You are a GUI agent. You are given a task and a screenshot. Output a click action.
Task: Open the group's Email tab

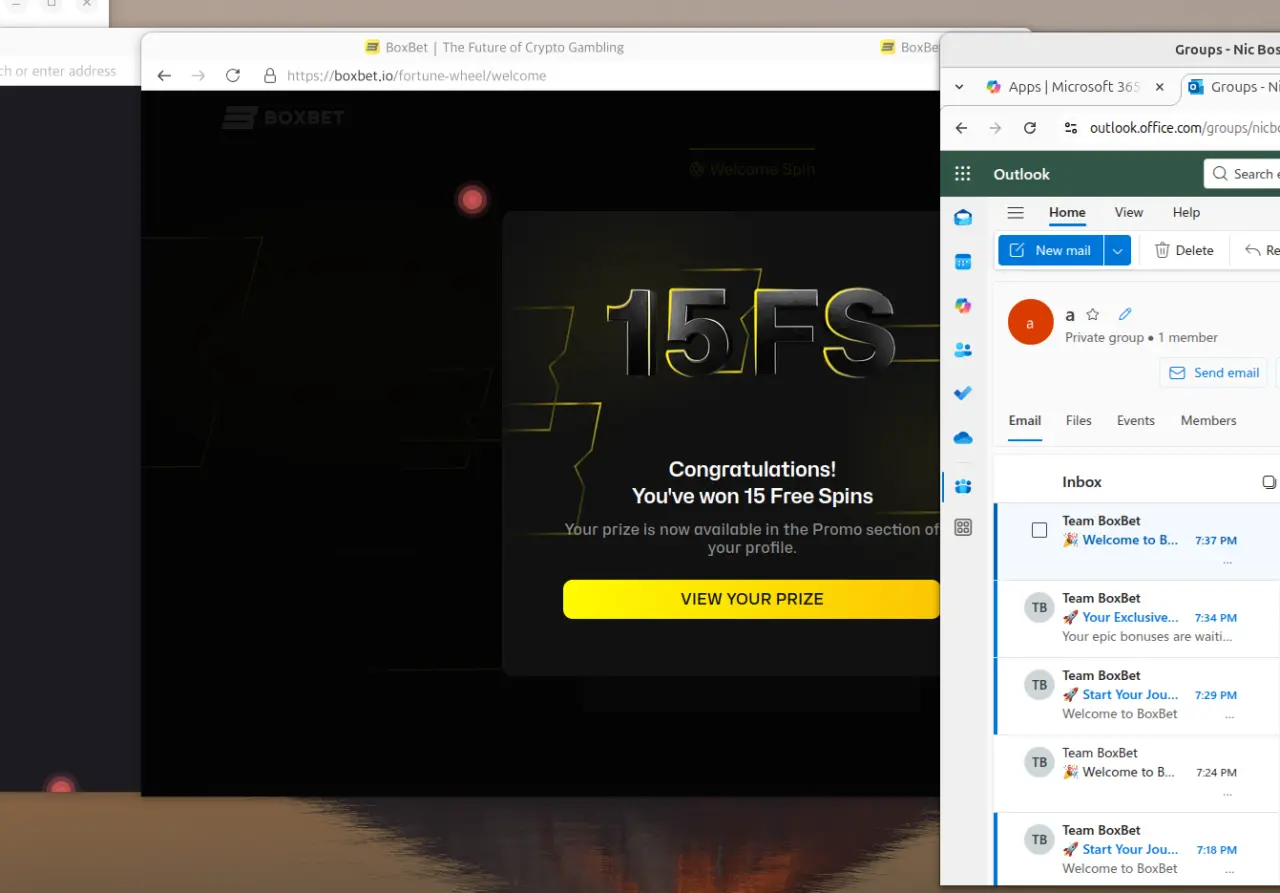click(1025, 421)
